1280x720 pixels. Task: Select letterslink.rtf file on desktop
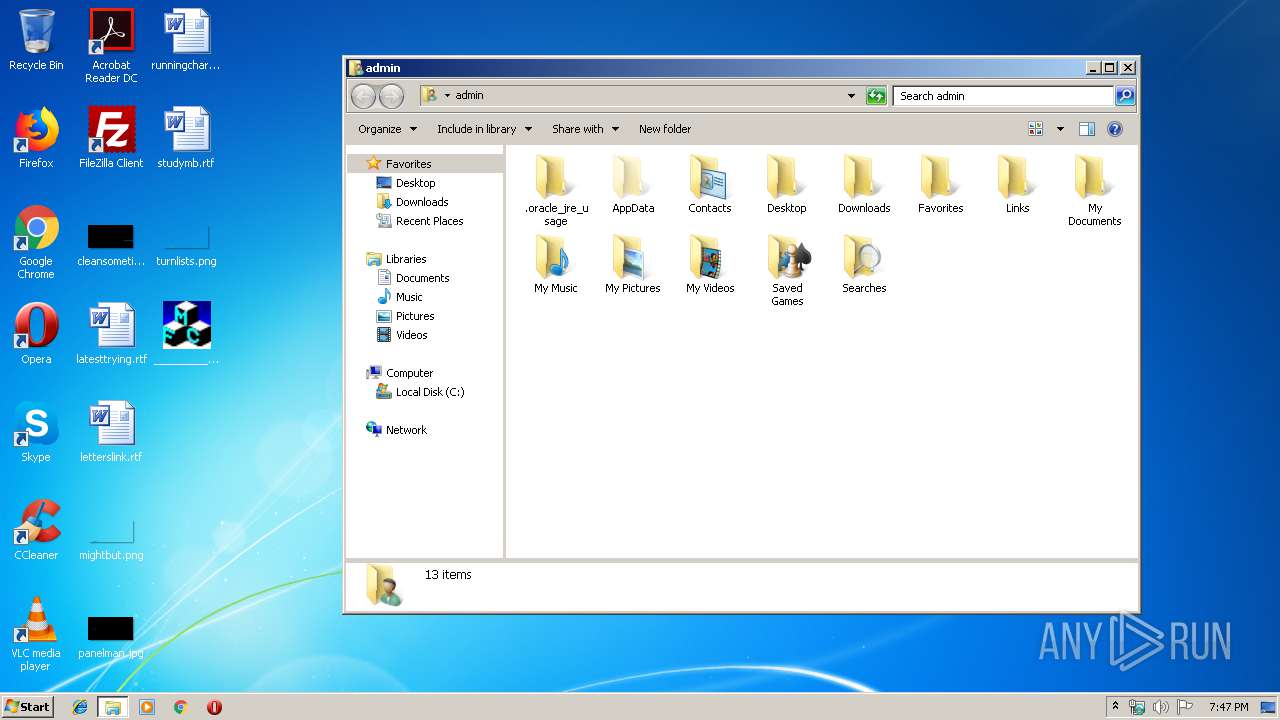click(x=111, y=432)
